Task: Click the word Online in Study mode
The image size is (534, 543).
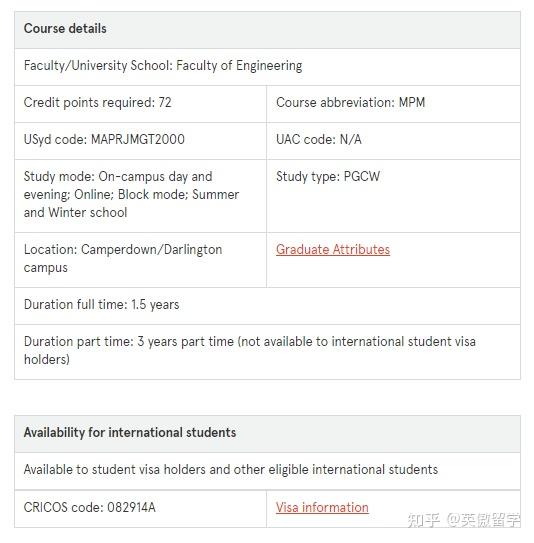Action: (x=92, y=195)
